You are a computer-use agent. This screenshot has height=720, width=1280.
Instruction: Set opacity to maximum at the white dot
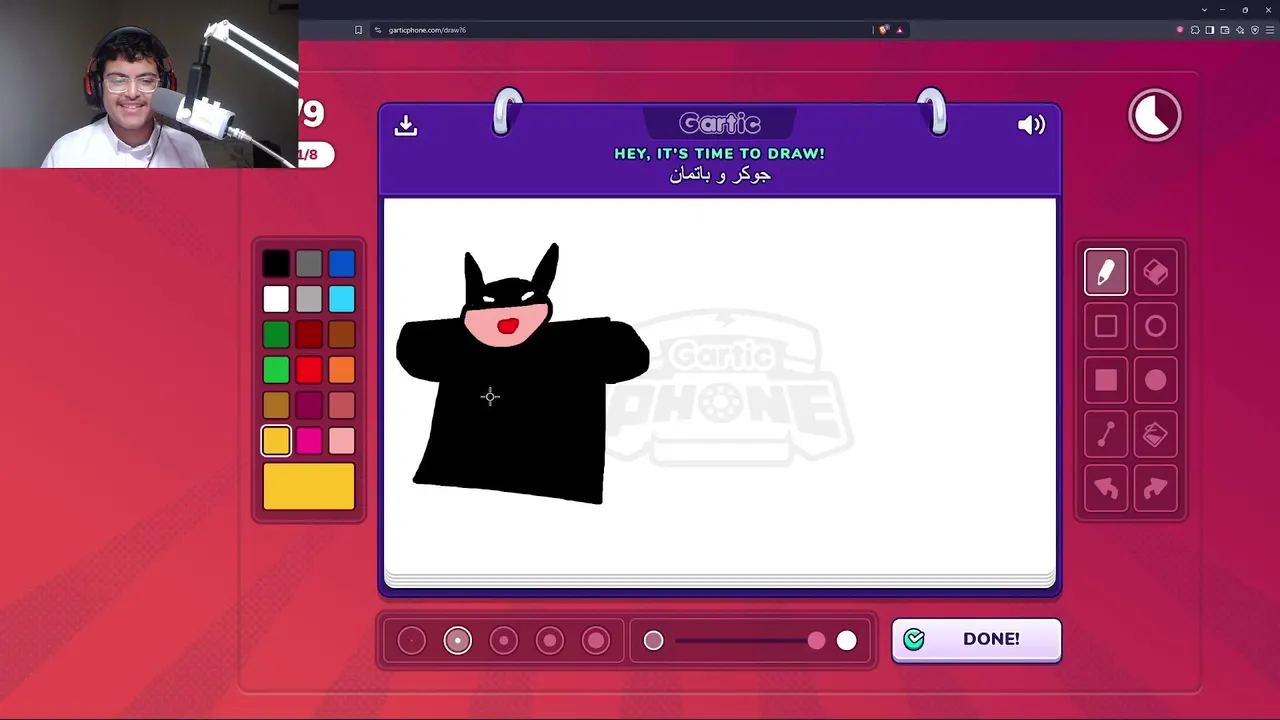click(x=847, y=641)
